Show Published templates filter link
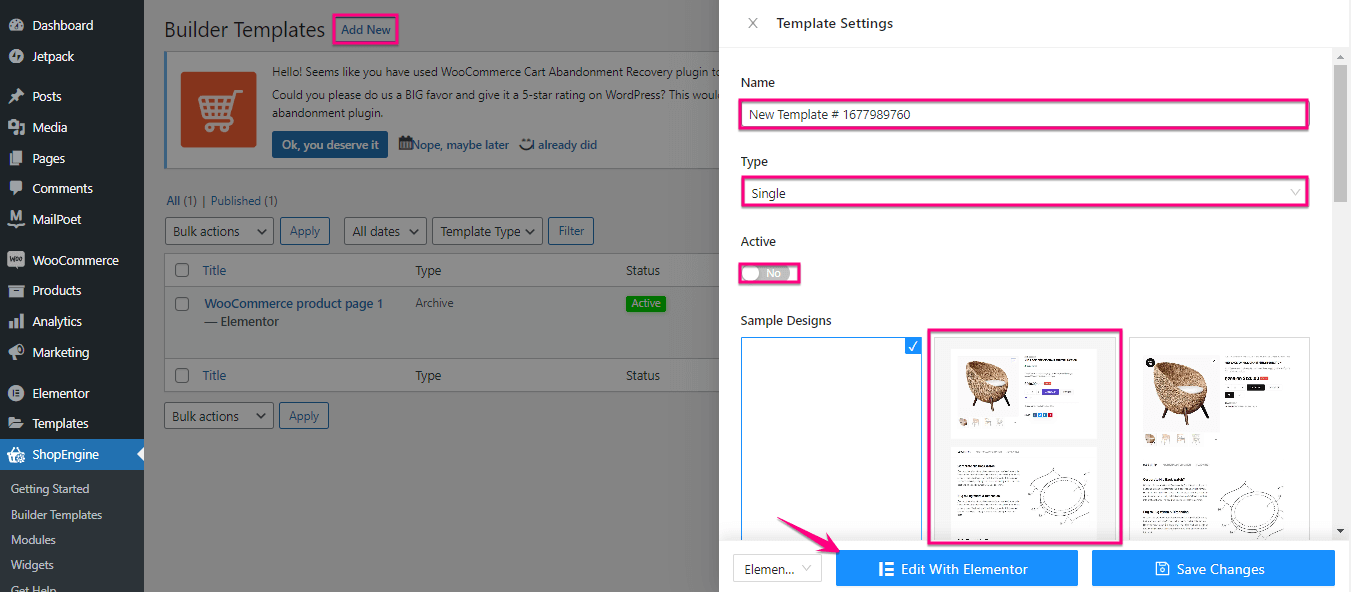The image size is (1351, 592). (244, 201)
